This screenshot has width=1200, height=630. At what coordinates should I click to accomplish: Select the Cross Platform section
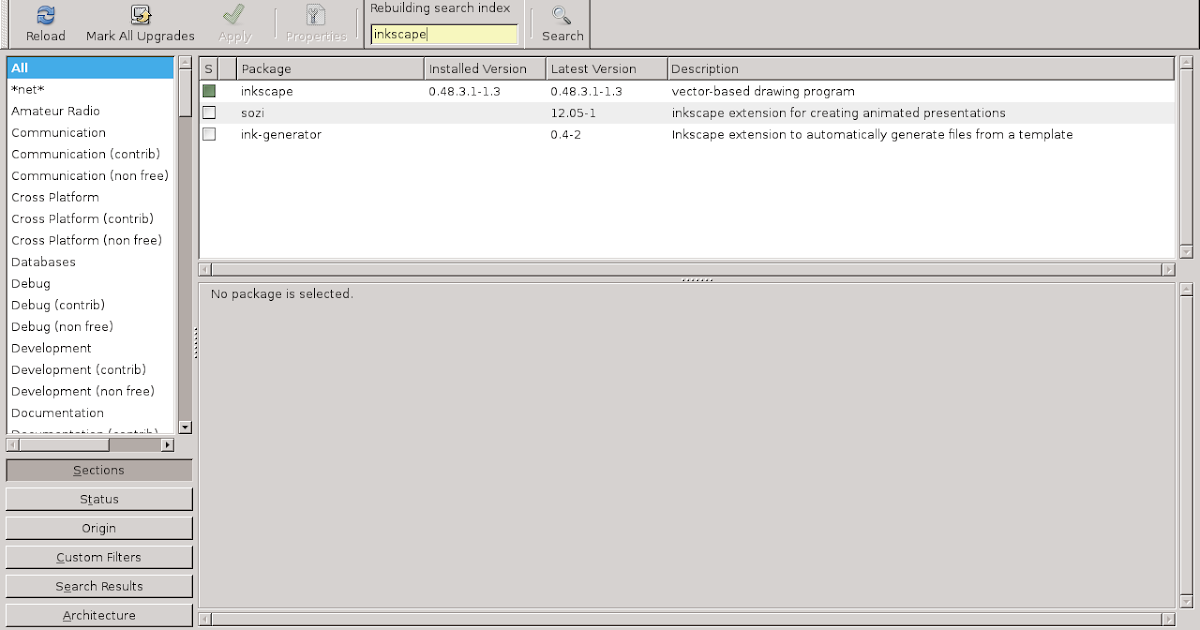coord(90,197)
